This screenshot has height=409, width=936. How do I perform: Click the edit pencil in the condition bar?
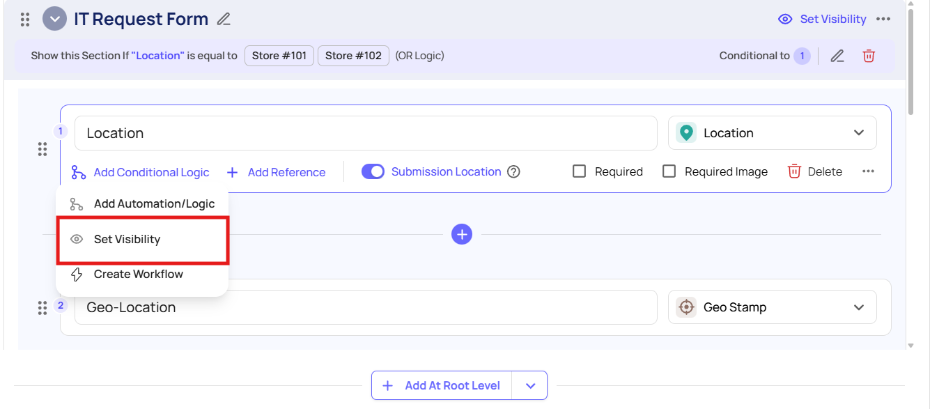click(837, 56)
